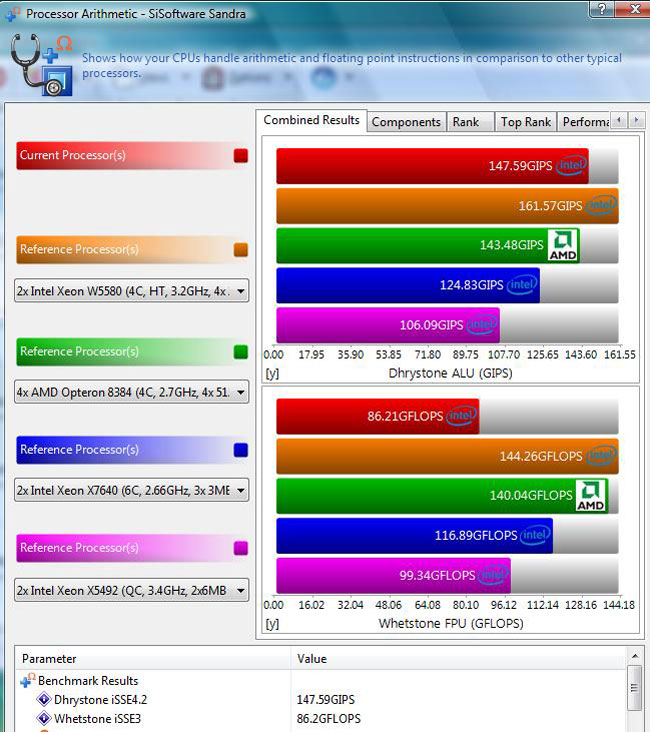This screenshot has width=650, height=732.
Task: Click Intel logo on 116.89GFLOPS bar
Action: pyautogui.click(x=535, y=535)
